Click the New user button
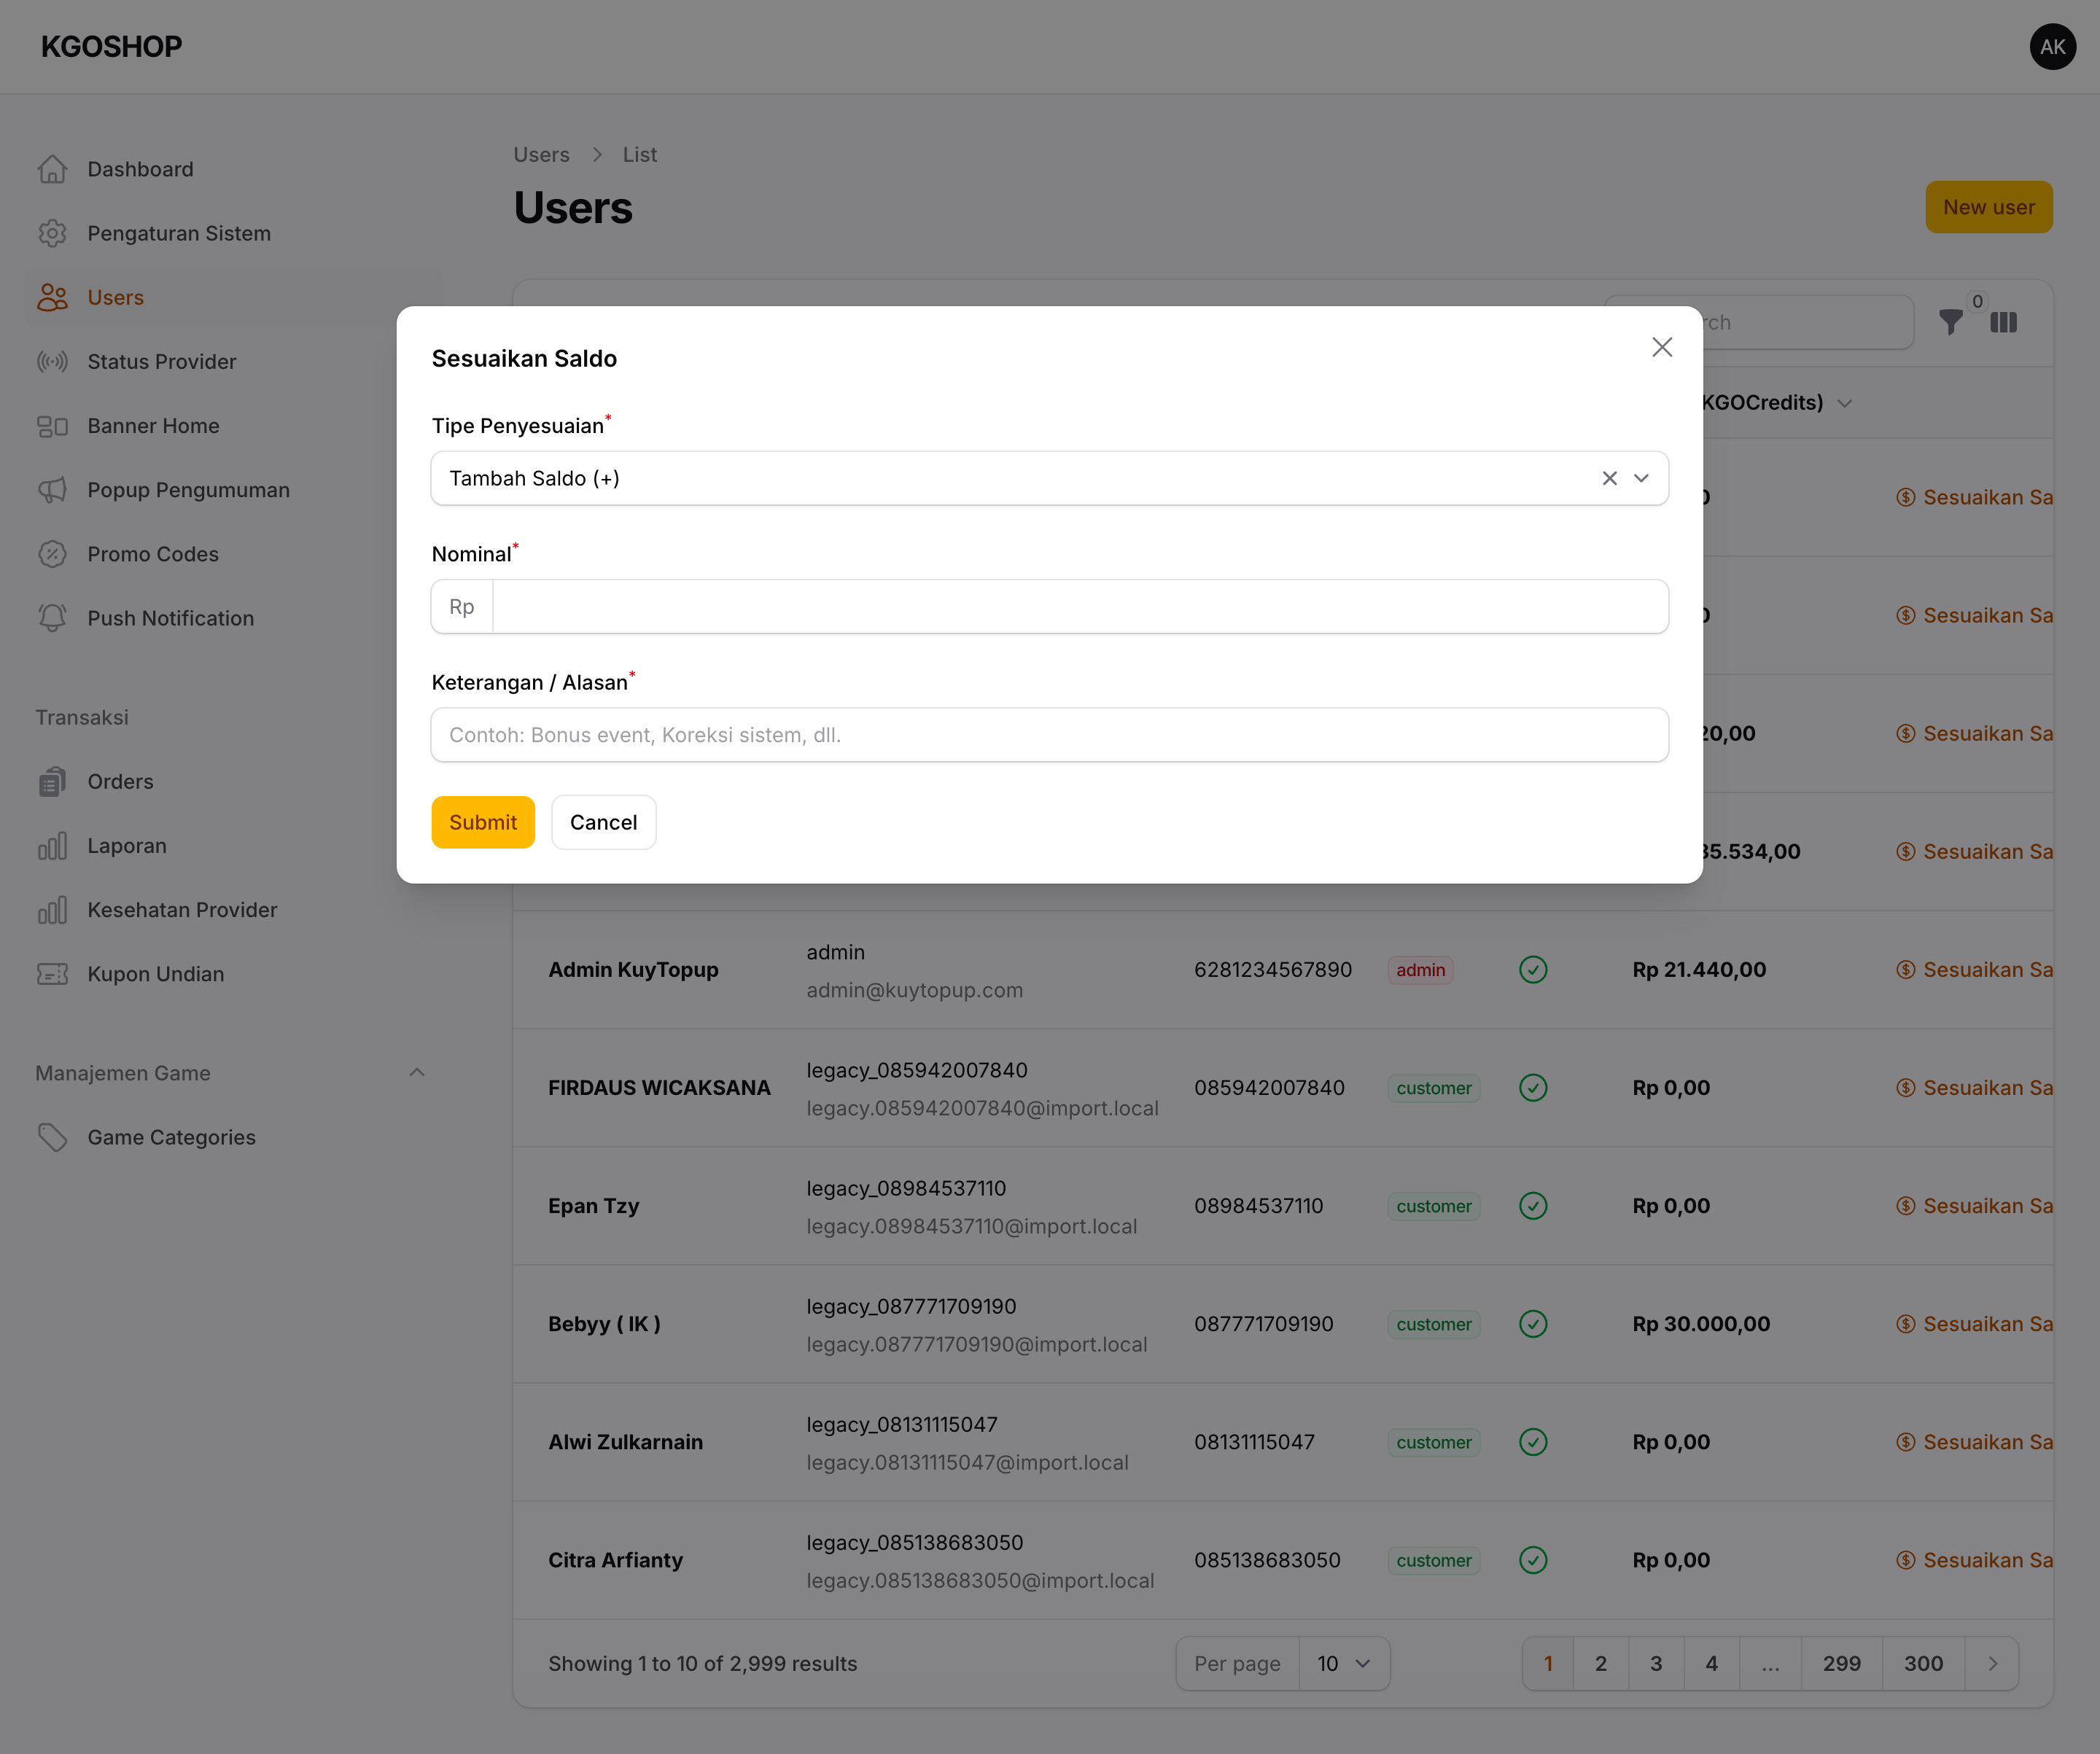Screen dimensions: 2100x1754 pyautogui.click(x=1988, y=207)
